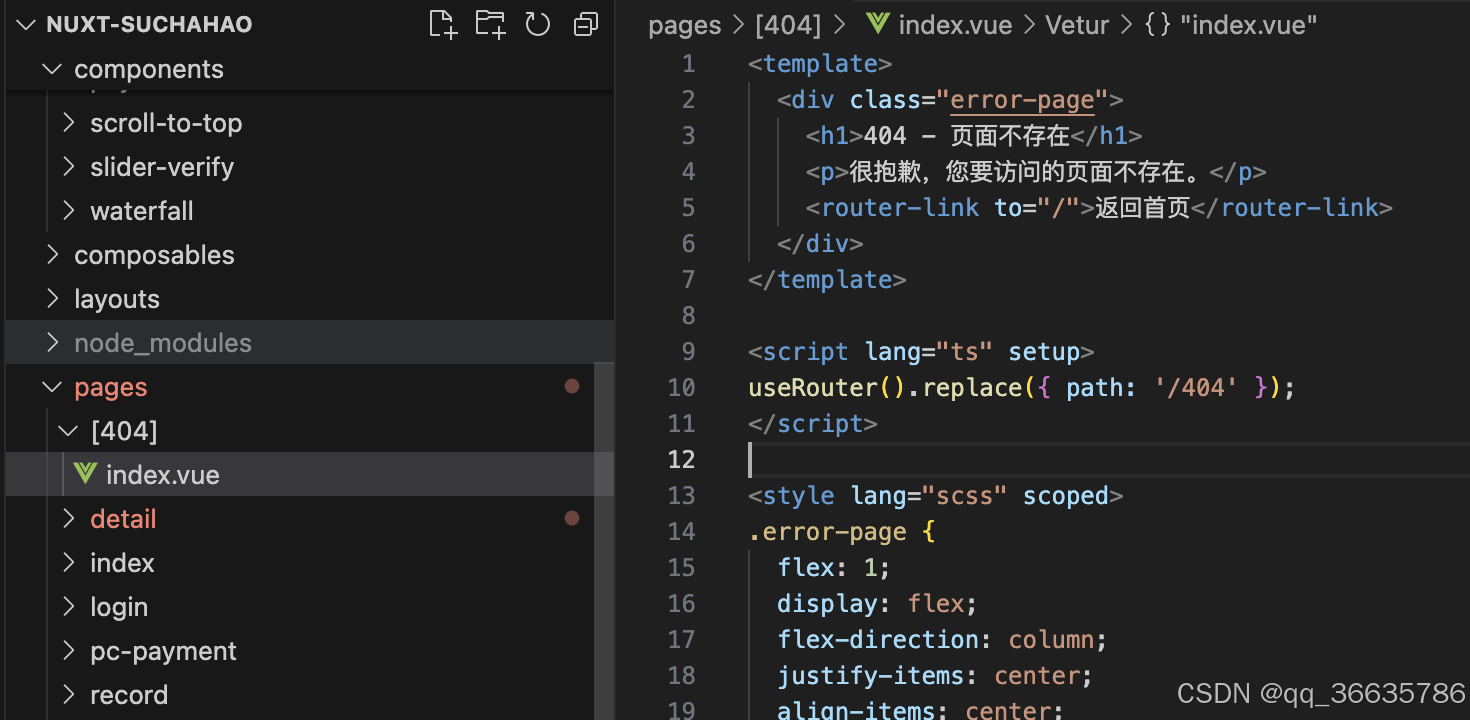1470x720 pixels.
Task: Click 'index.vue' file name in breadcrumb
Action: [955, 25]
